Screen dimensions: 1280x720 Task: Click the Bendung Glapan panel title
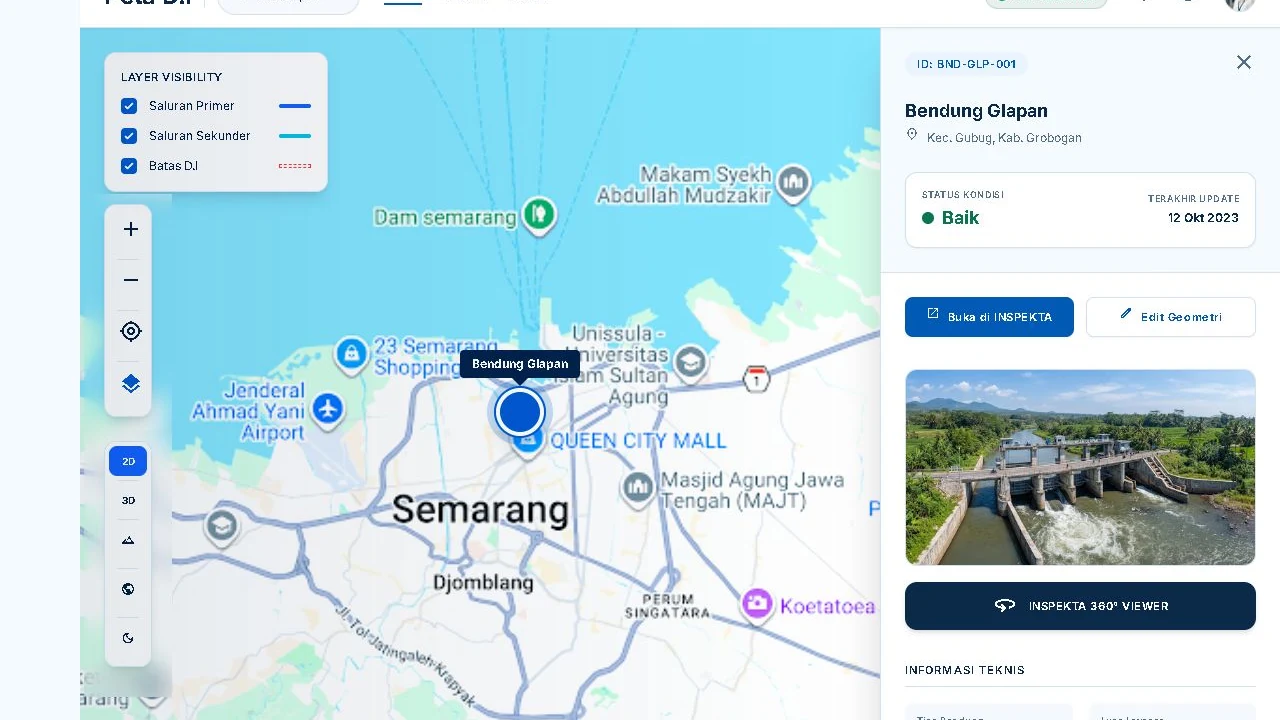pyautogui.click(x=976, y=111)
